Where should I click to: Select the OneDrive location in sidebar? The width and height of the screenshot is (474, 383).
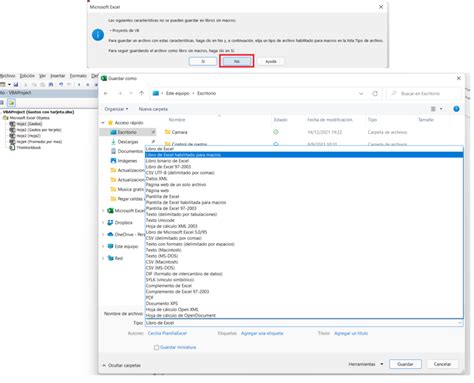click(129, 234)
